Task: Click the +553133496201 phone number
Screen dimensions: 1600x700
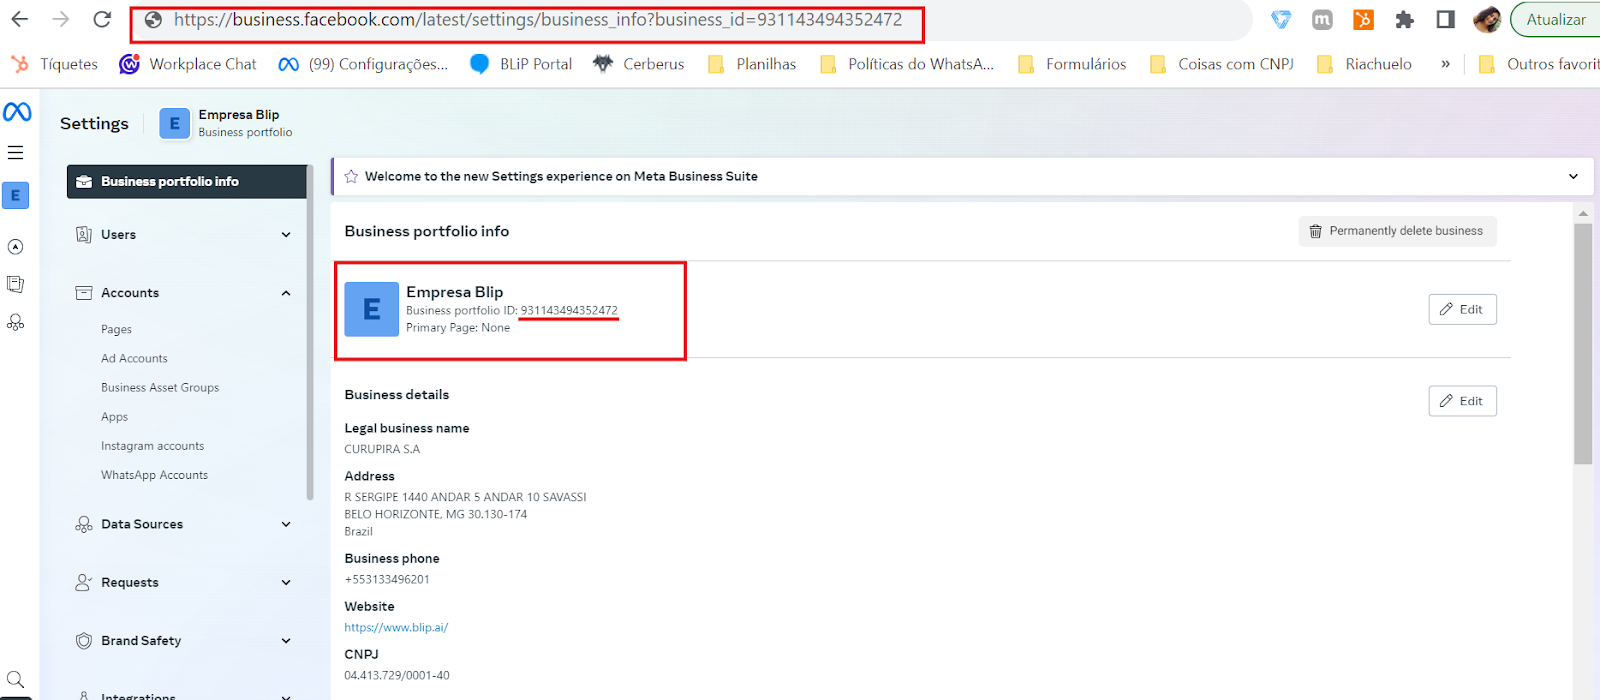Action: pyautogui.click(x=387, y=579)
